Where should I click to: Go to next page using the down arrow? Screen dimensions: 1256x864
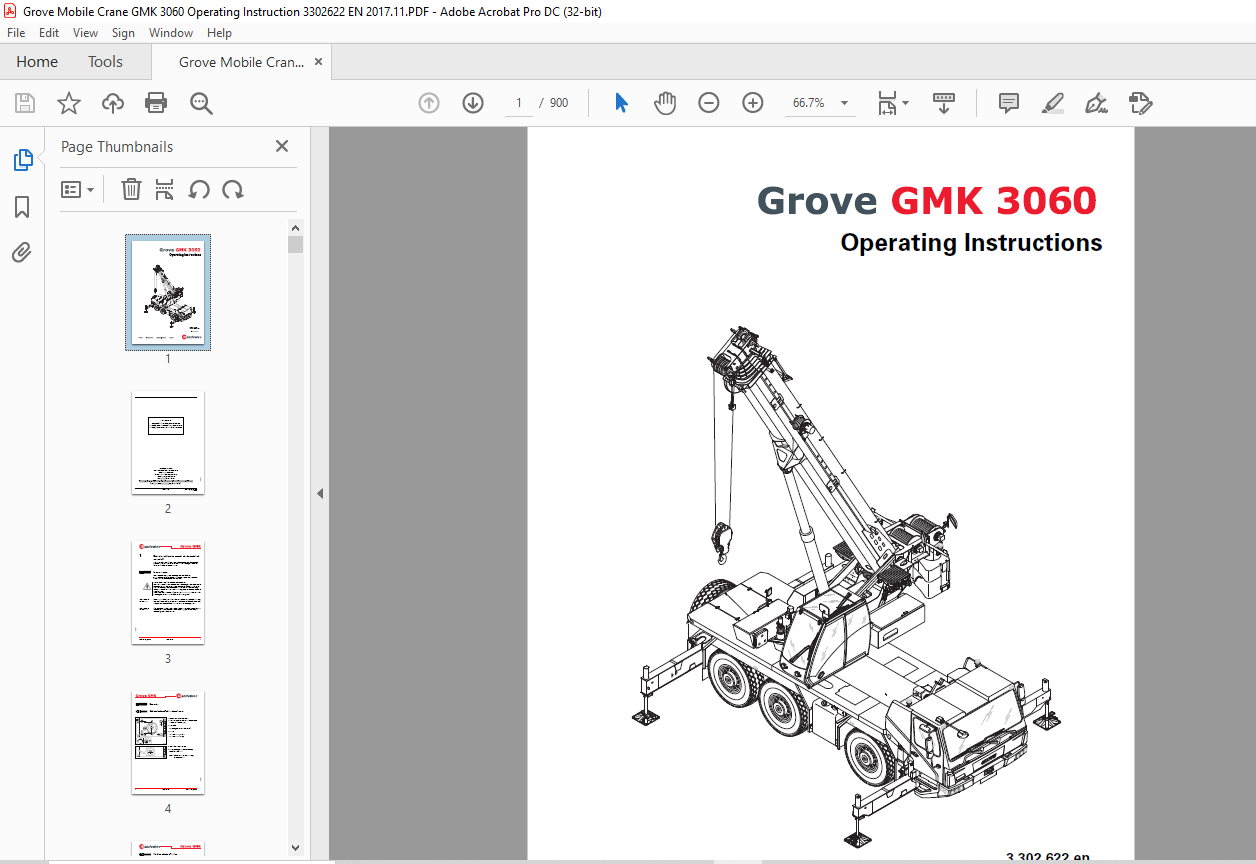pyautogui.click(x=473, y=103)
